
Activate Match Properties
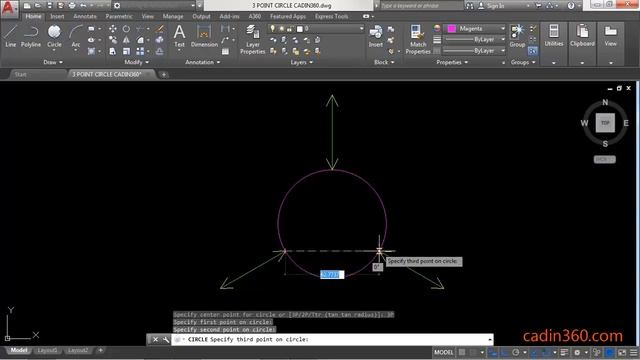(418, 40)
